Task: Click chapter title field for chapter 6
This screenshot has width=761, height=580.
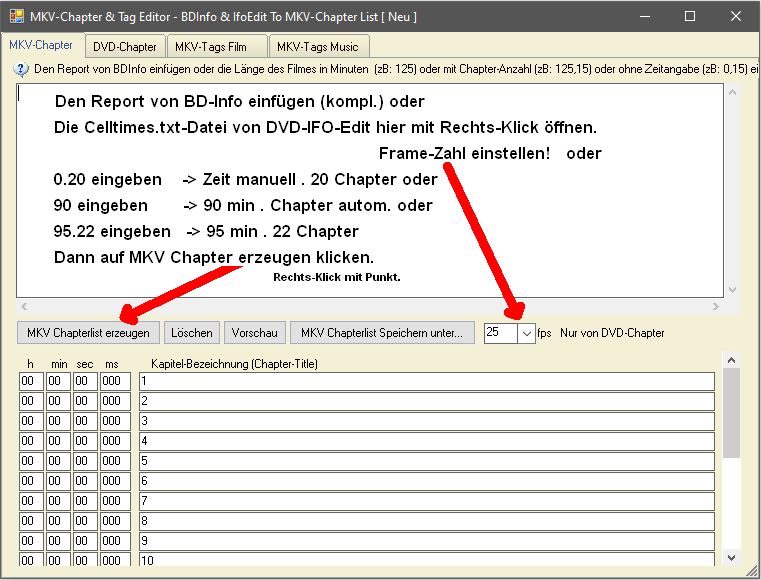Action: (x=427, y=481)
